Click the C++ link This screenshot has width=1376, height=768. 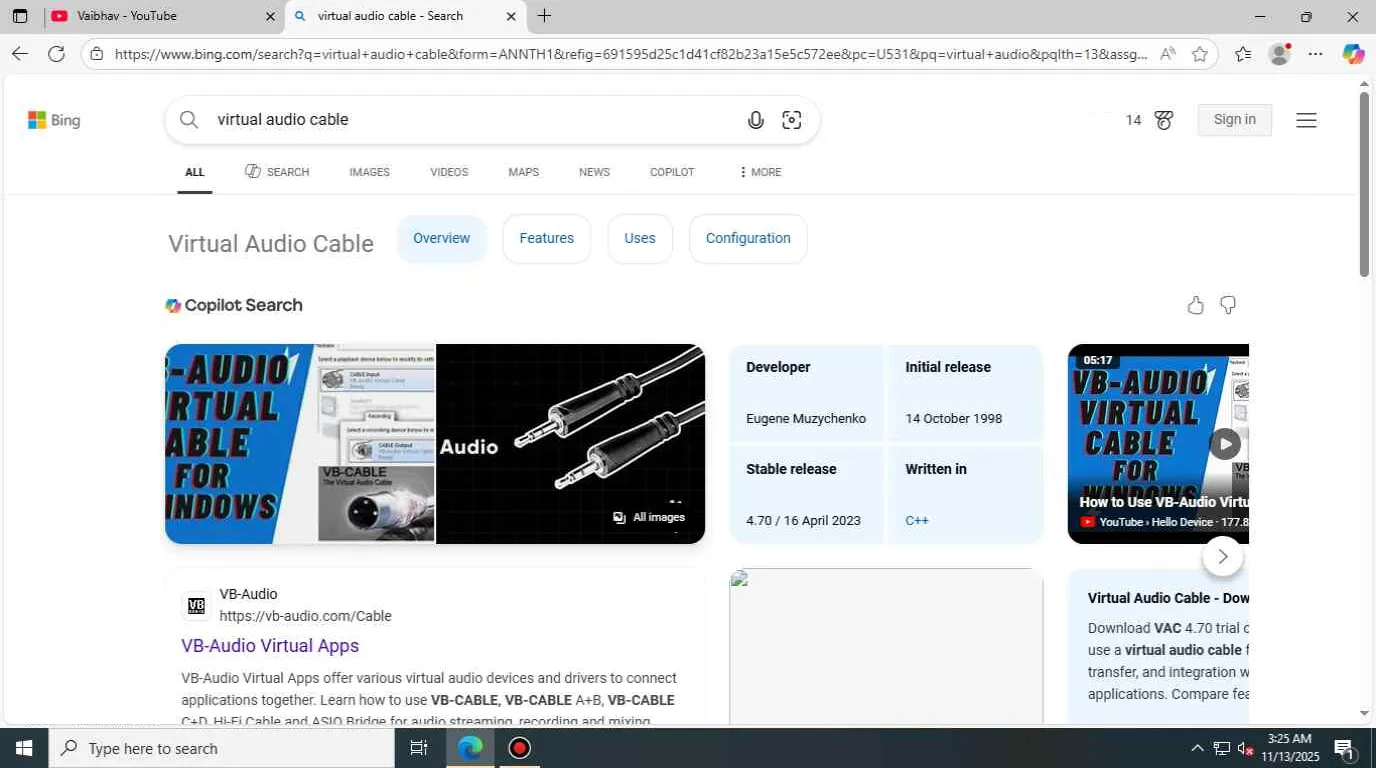(917, 520)
